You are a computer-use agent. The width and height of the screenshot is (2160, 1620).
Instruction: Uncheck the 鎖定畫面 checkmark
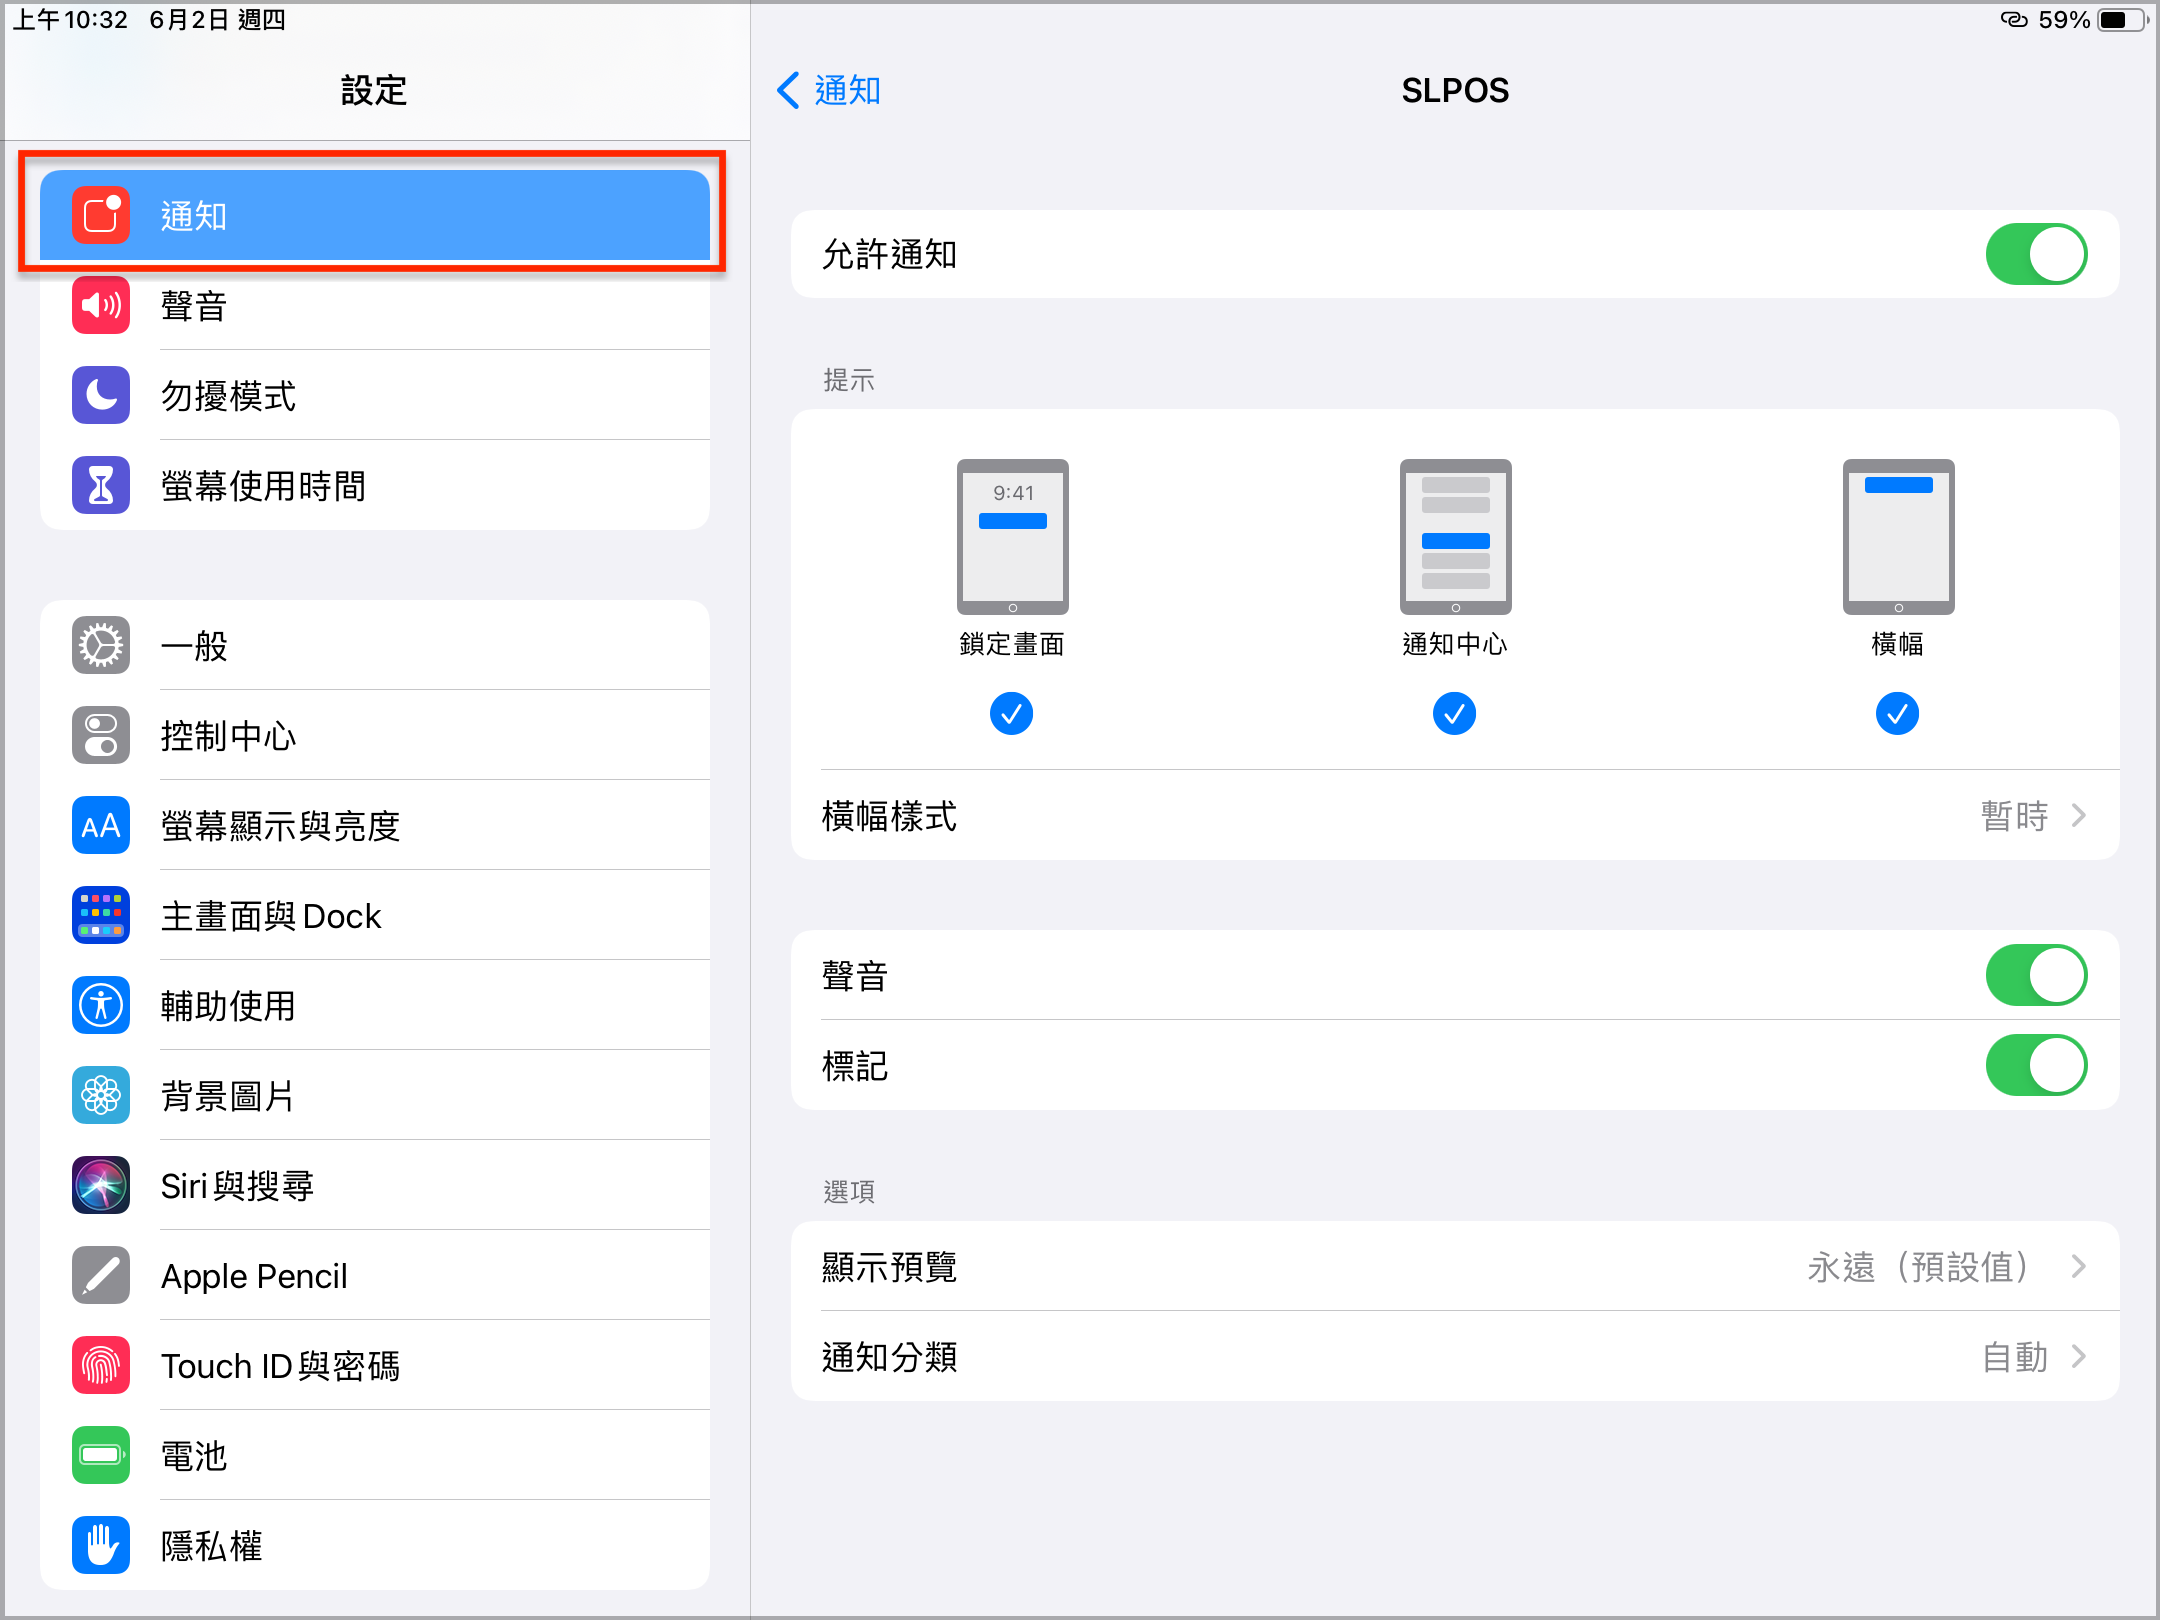[x=1011, y=713]
